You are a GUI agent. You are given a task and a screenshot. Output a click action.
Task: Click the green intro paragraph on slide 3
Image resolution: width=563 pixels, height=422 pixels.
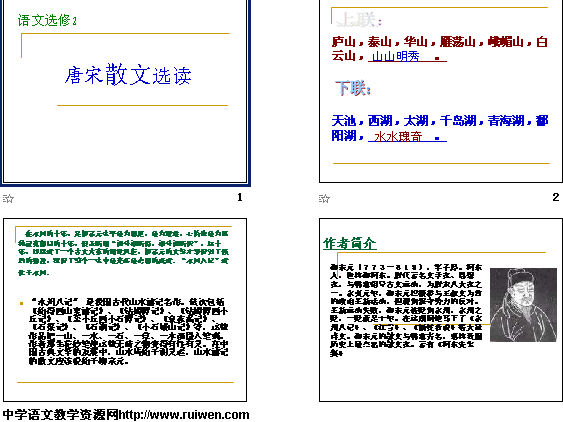tap(124, 253)
